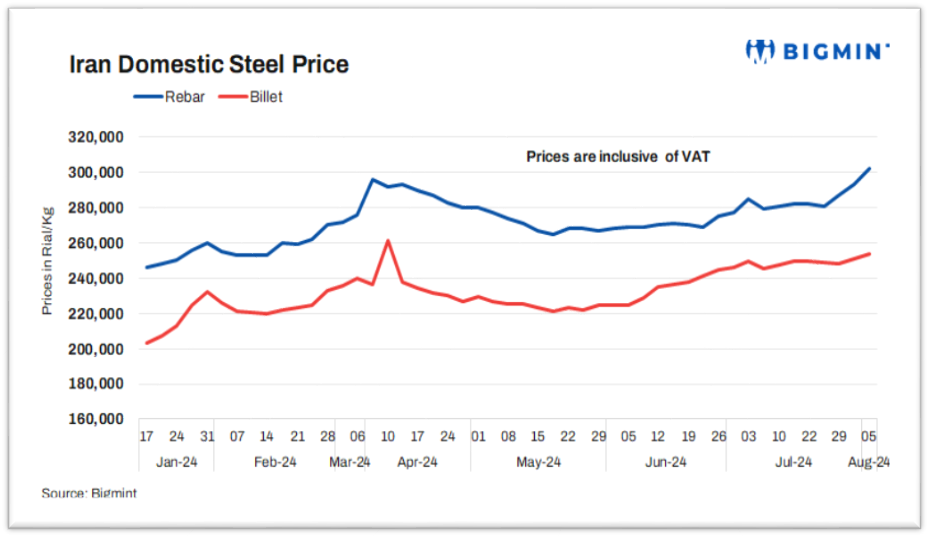Select the Jan-24 month label
Image resolution: width=930 pixels, height=537 pixels.
click(x=176, y=461)
